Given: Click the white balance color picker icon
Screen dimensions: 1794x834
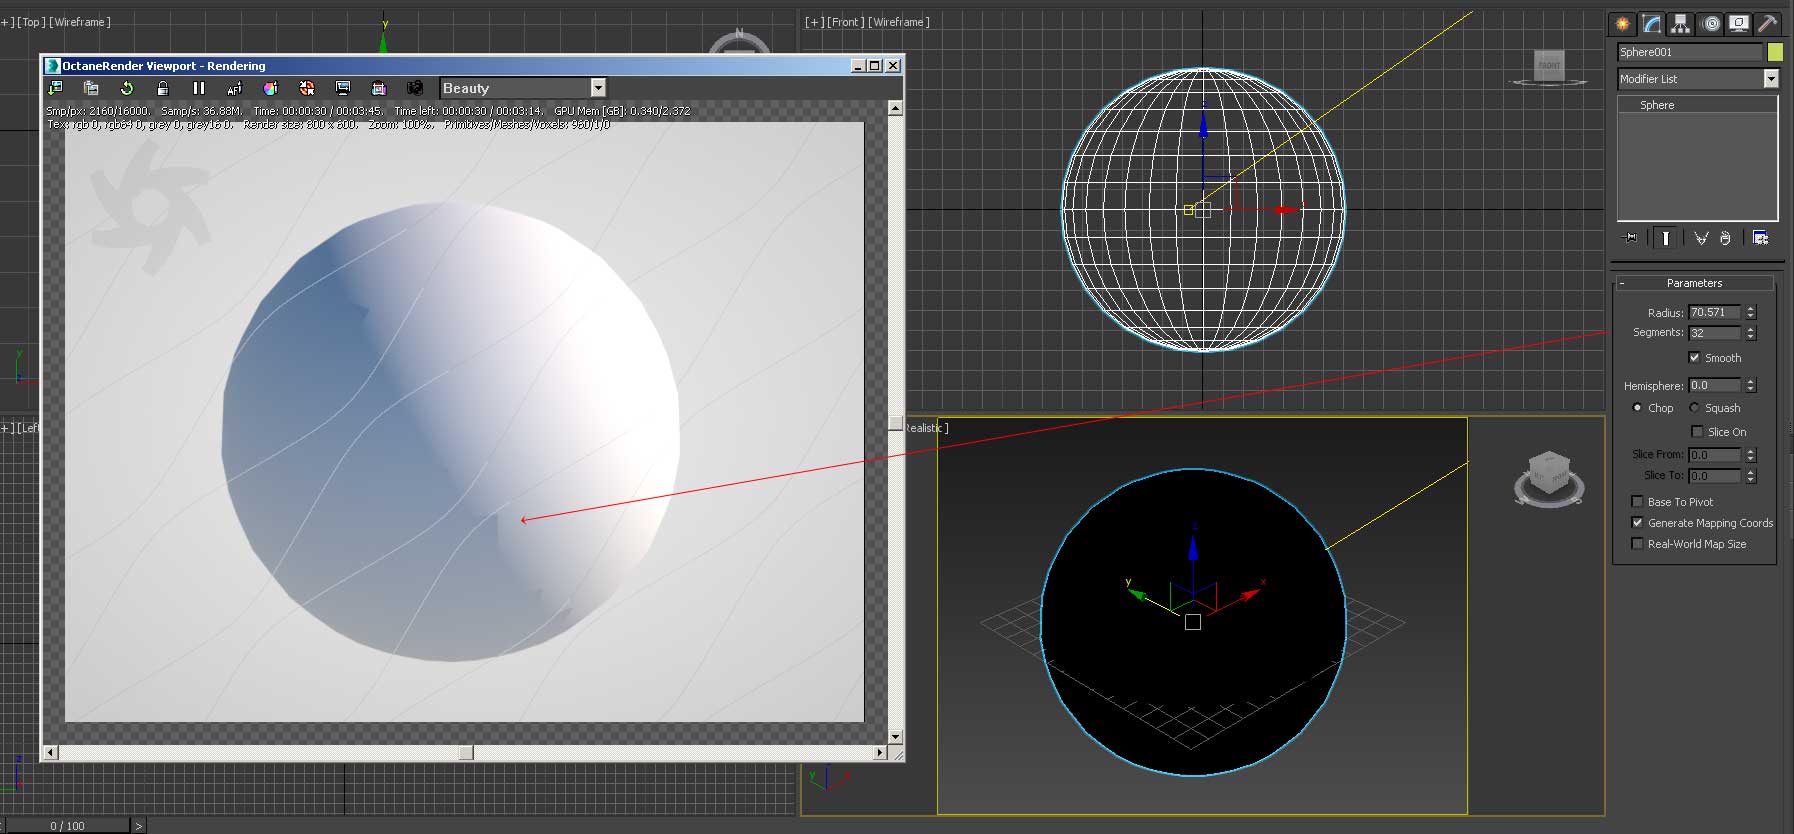Looking at the screenshot, I should pos(270,88).
